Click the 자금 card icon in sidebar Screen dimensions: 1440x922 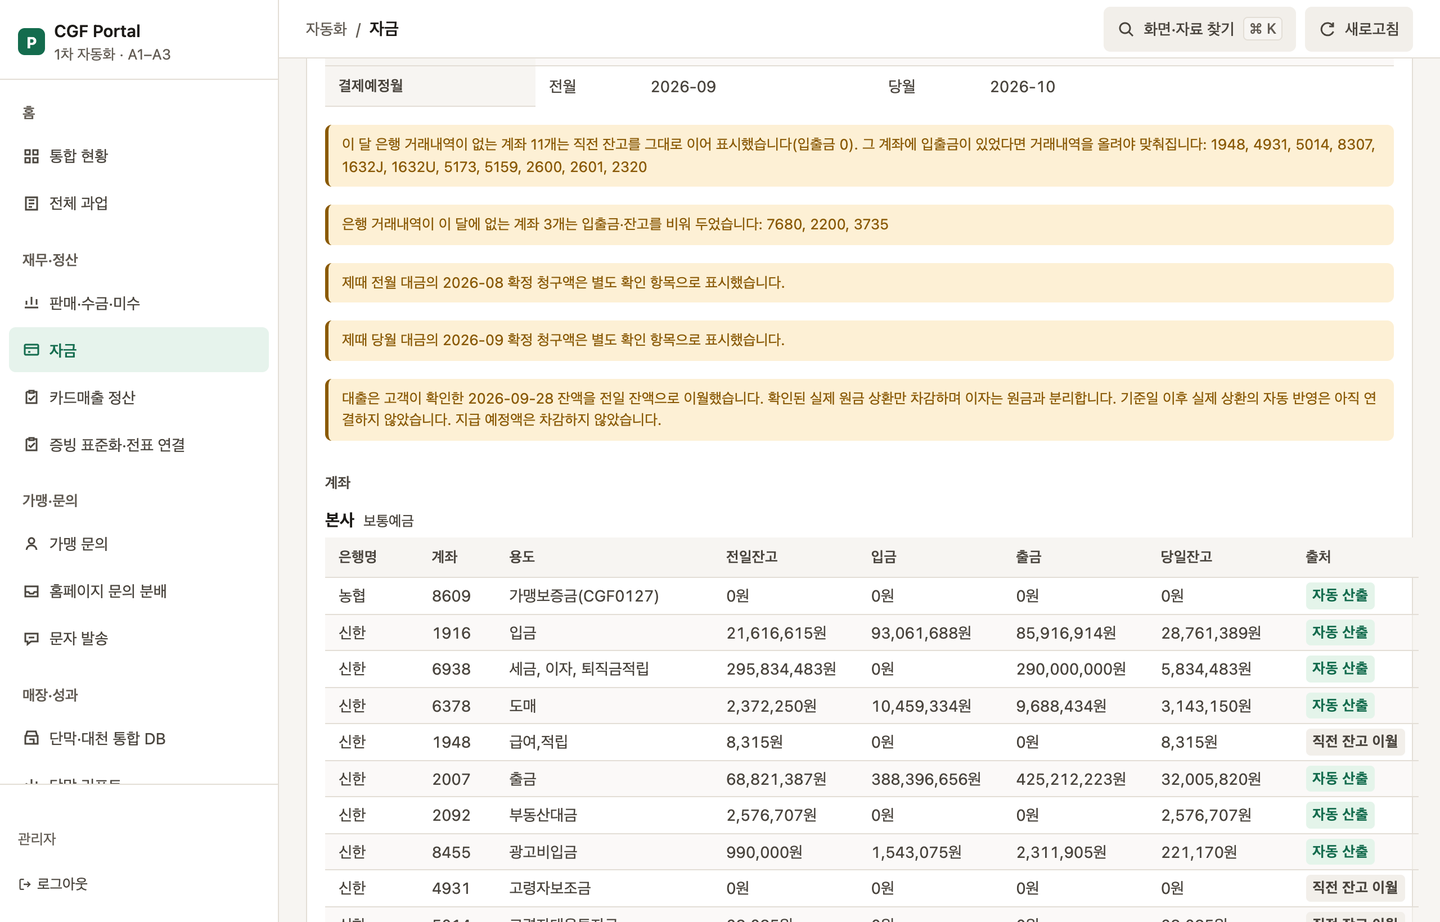[31, 350]
